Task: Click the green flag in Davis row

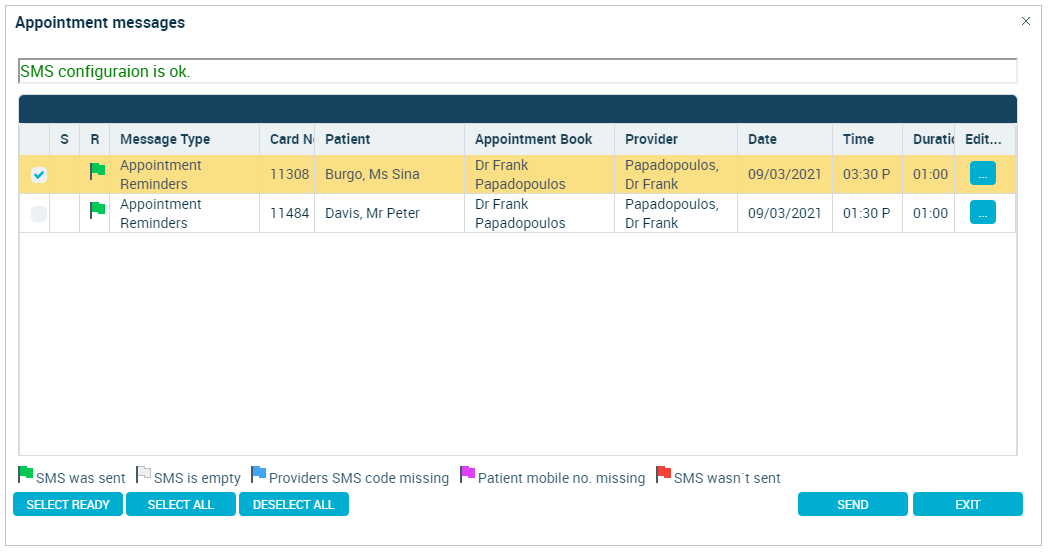Action: coord(98,210)
